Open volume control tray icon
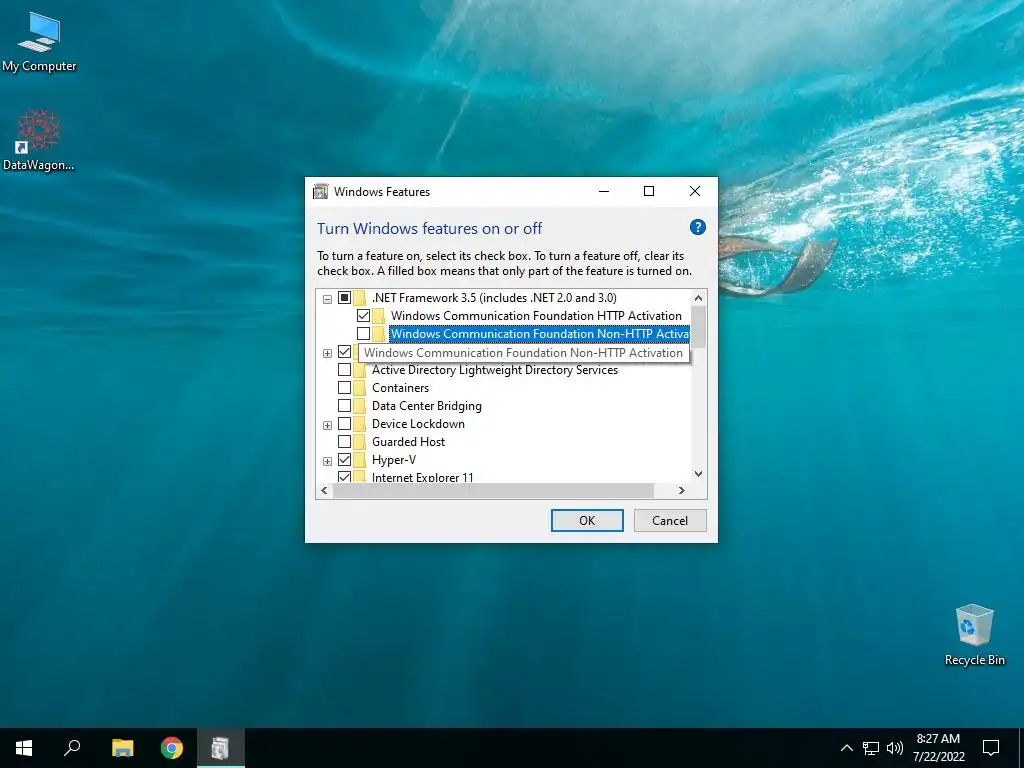1024x768 pixels. point(895,748)
